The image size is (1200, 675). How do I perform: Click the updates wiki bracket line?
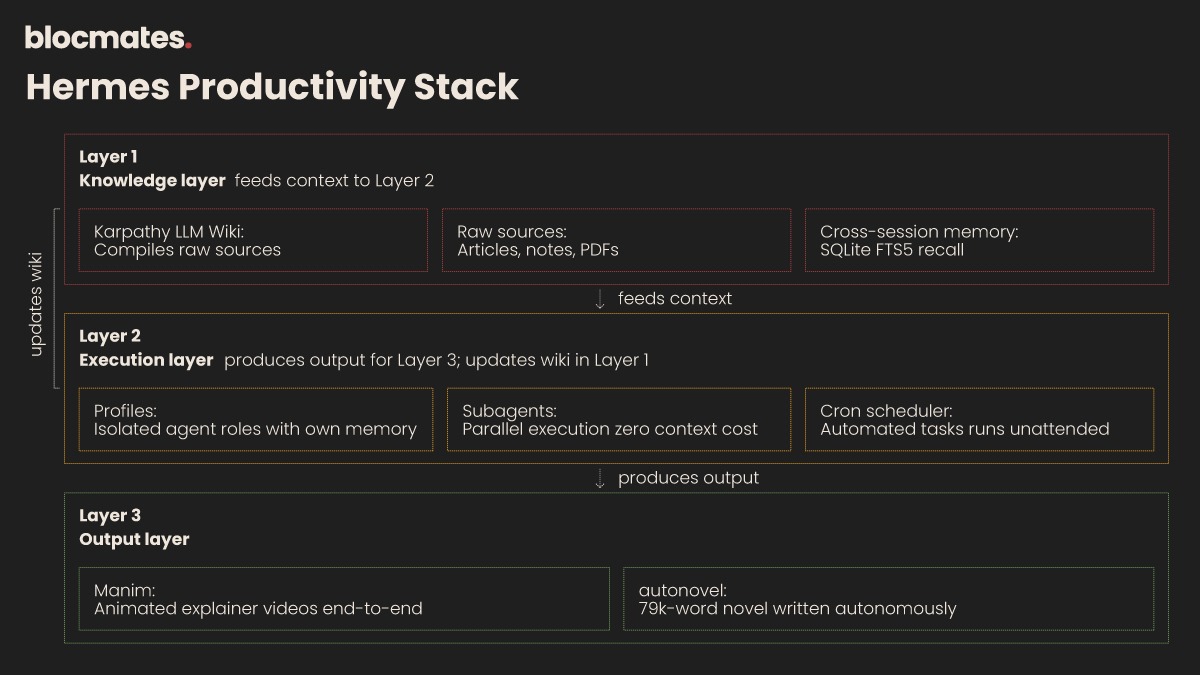[x=56, y=298]
